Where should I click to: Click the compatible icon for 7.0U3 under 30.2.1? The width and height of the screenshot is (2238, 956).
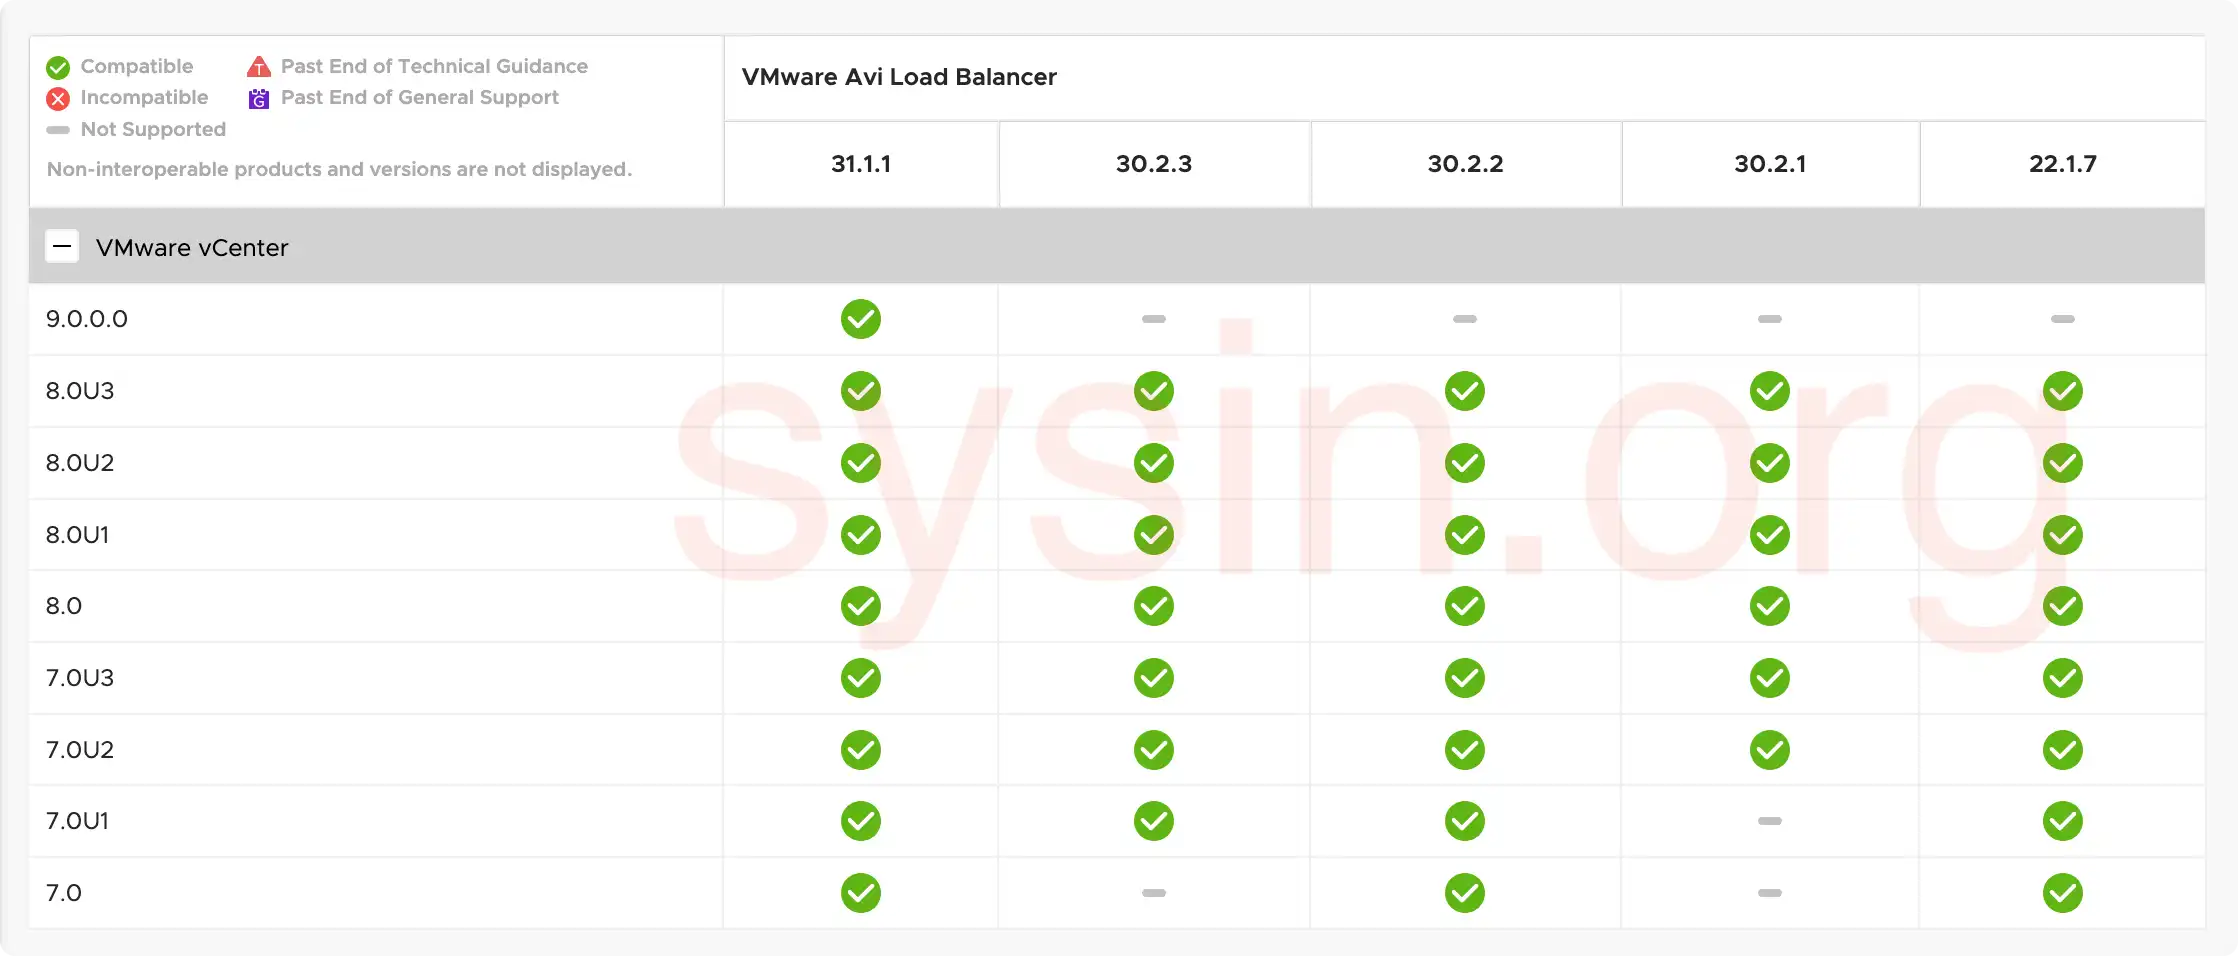[x=1770, y=678]
